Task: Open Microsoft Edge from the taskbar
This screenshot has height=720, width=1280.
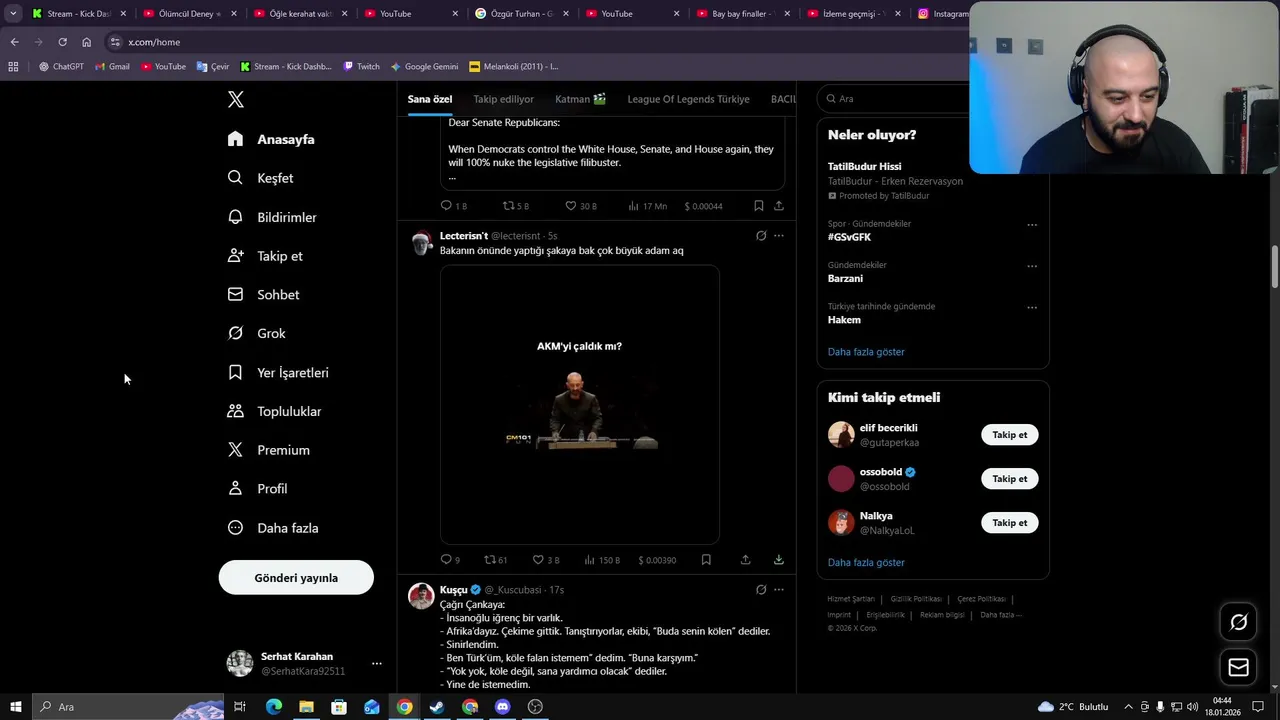Action: (x=273, y=707)
